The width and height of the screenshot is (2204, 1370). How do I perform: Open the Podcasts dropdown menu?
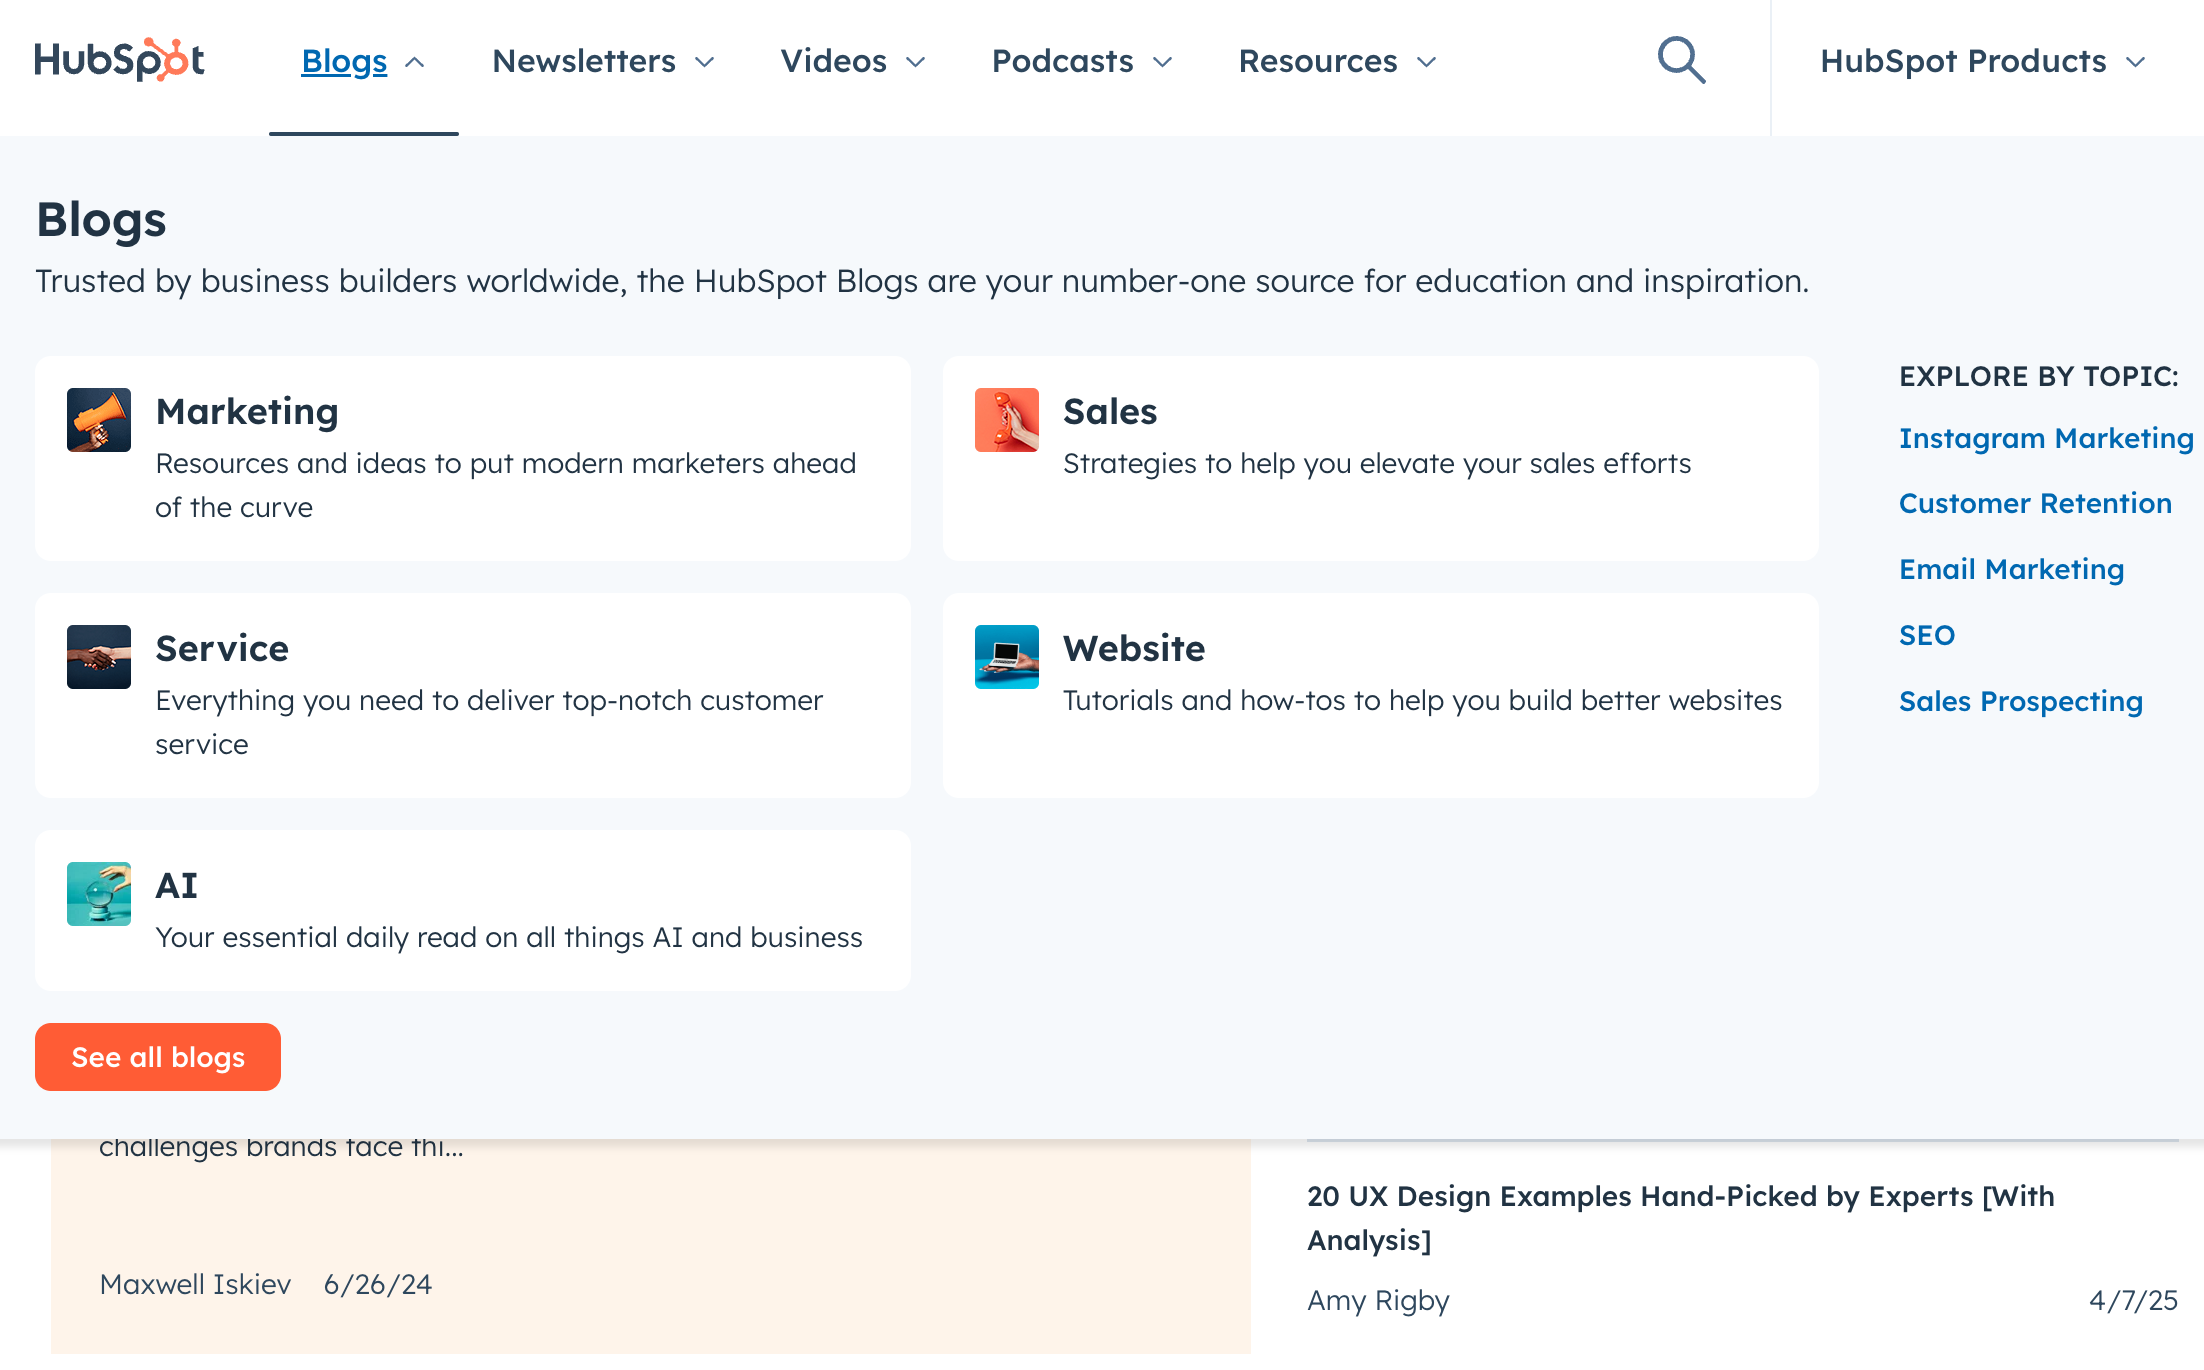[x=1081, y=62]
